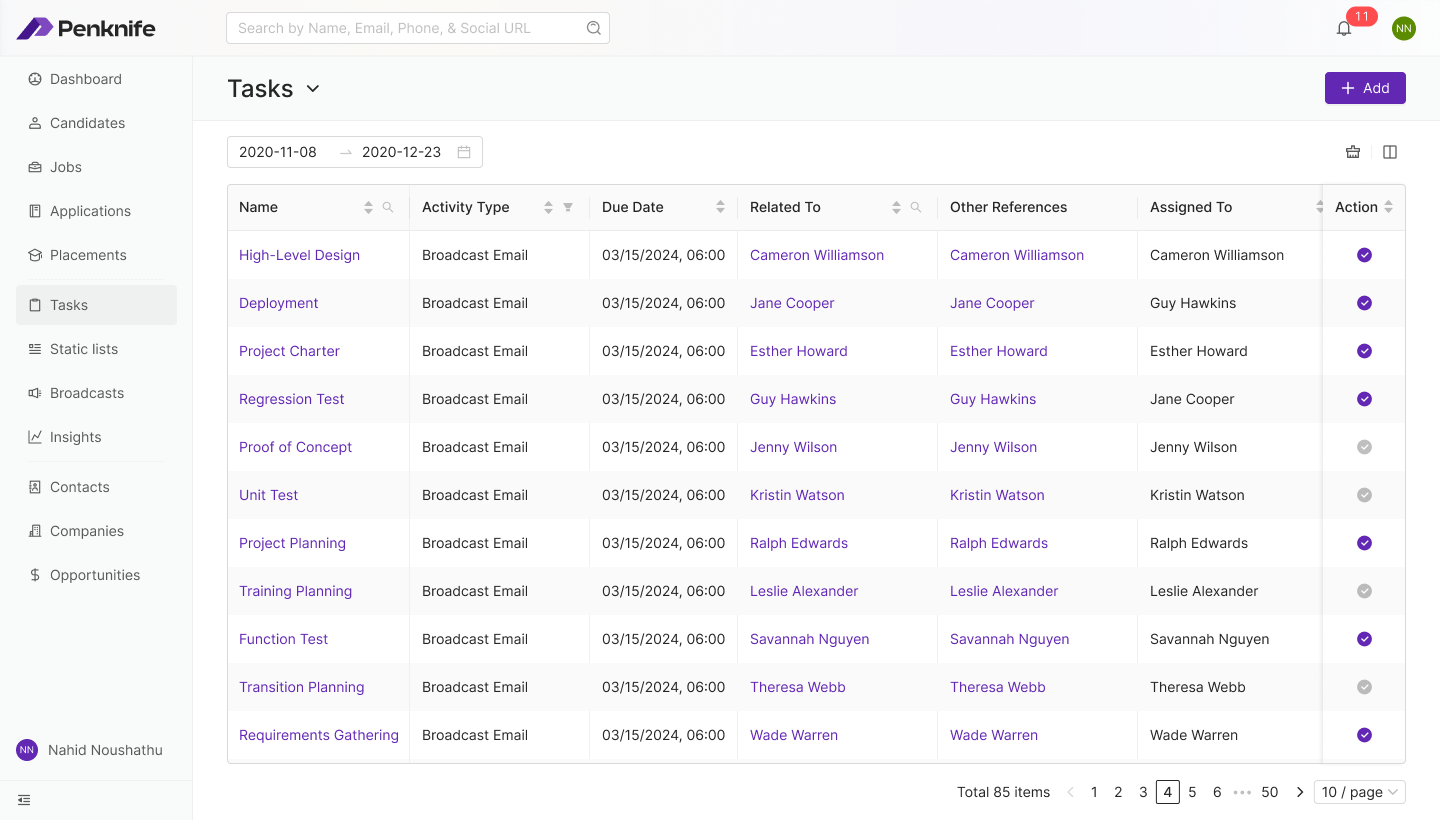Image resolution: width=1440 pixels, height=820 pixels.
Task: Open the Candidates sidebar item
Action: click(x=96, y=123)
